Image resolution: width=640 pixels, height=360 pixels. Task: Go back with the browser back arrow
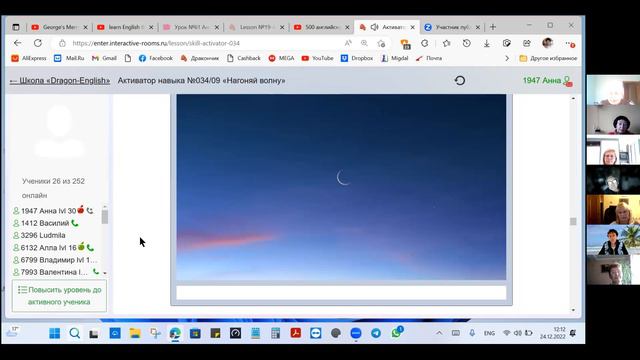click(18, 43)
